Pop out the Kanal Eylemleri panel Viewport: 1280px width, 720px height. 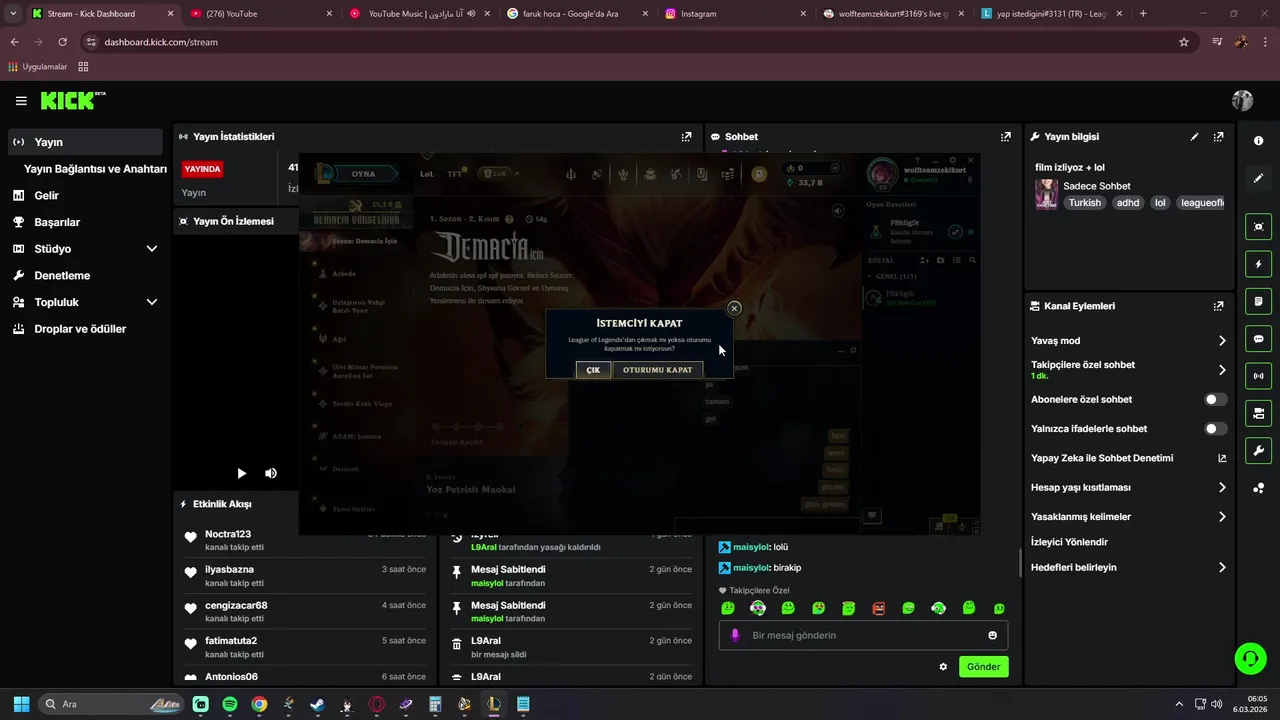click(x=1218, y=306)
